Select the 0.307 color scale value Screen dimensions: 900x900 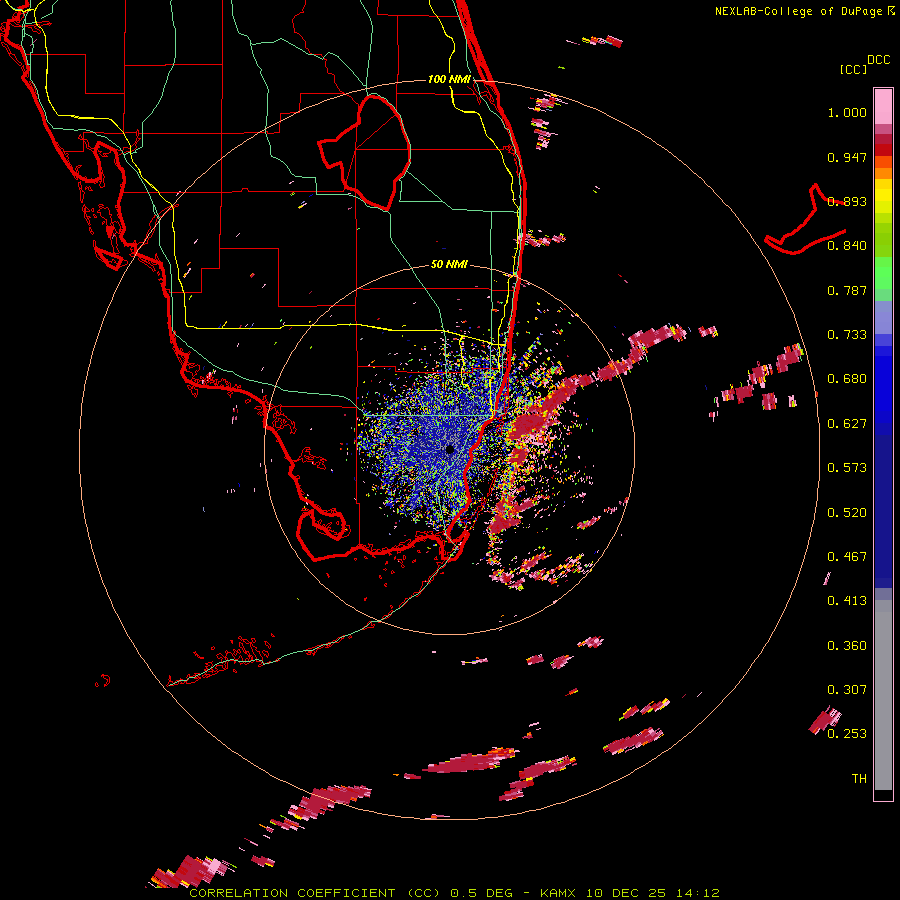tap(847, 690)
